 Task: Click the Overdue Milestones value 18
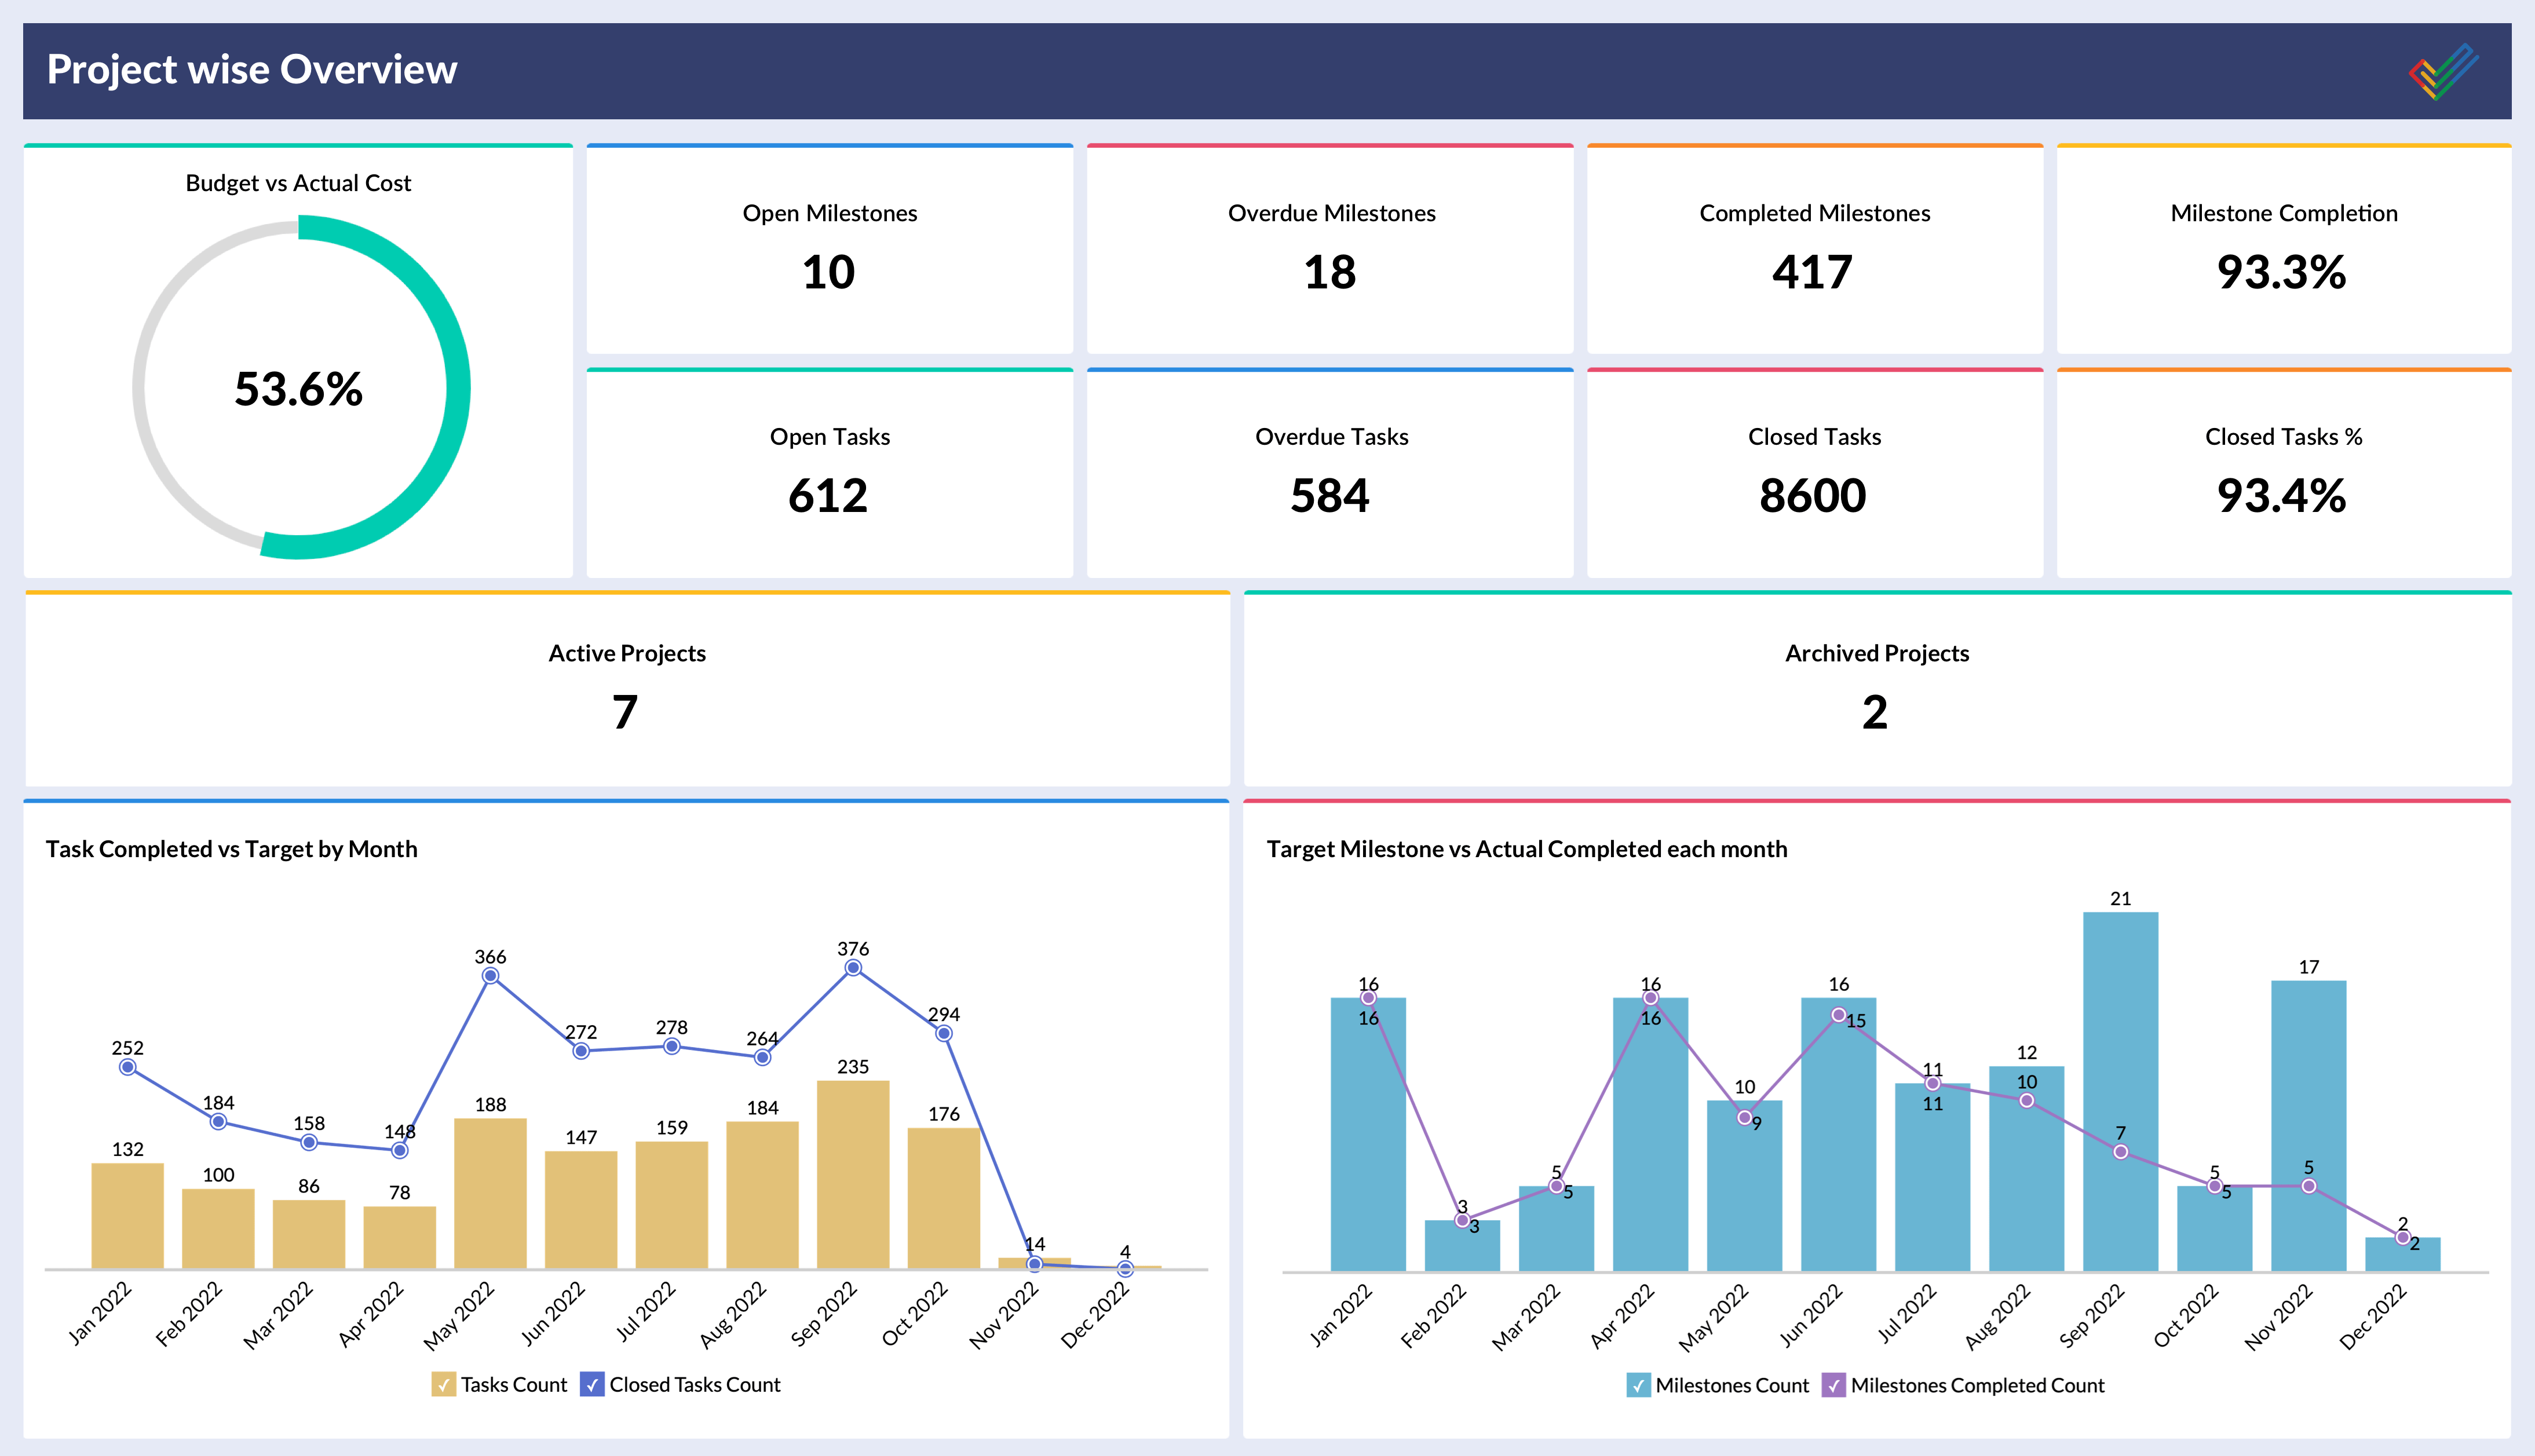1330,273
